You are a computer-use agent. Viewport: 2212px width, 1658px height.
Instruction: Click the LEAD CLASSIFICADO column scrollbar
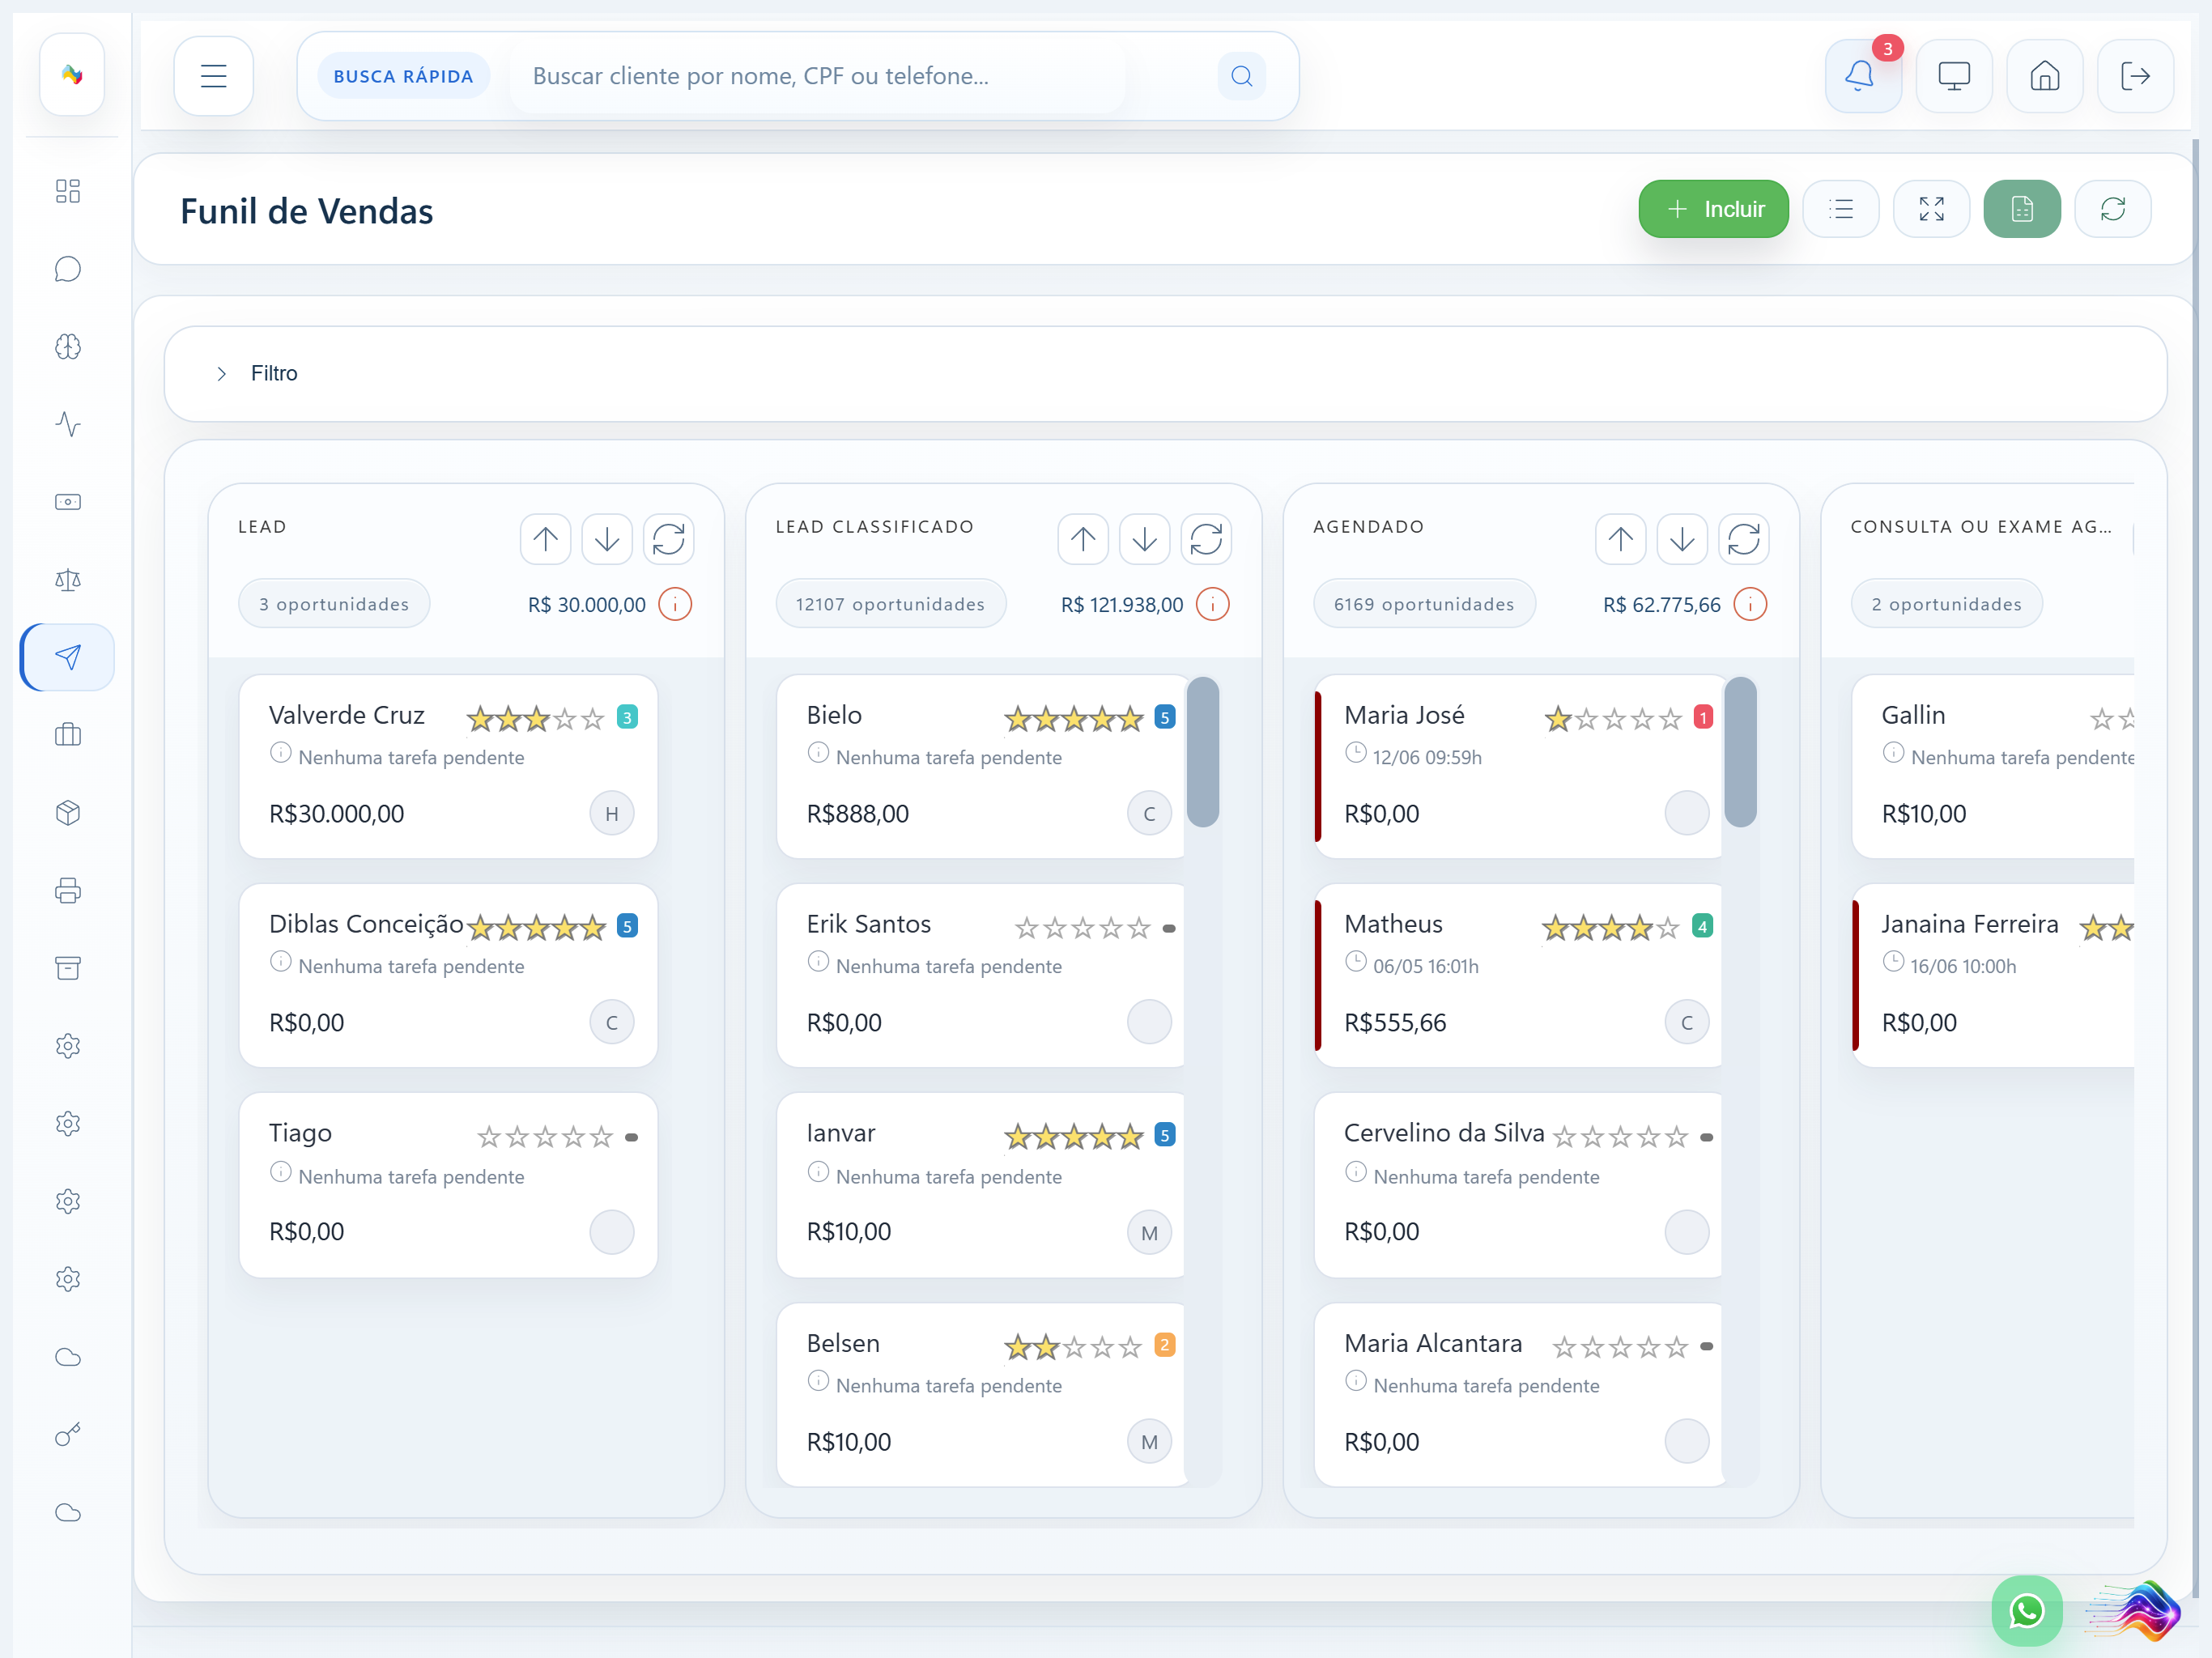1203,752
